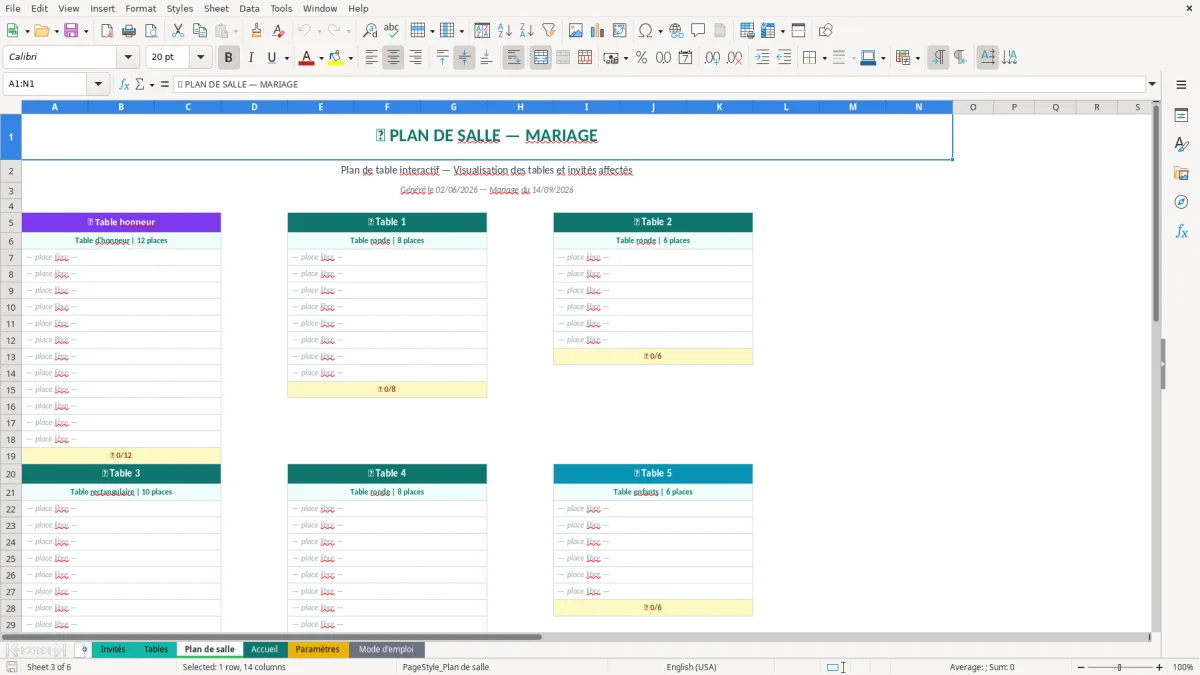Toggle Wrap Text

[x=513, y=58]
